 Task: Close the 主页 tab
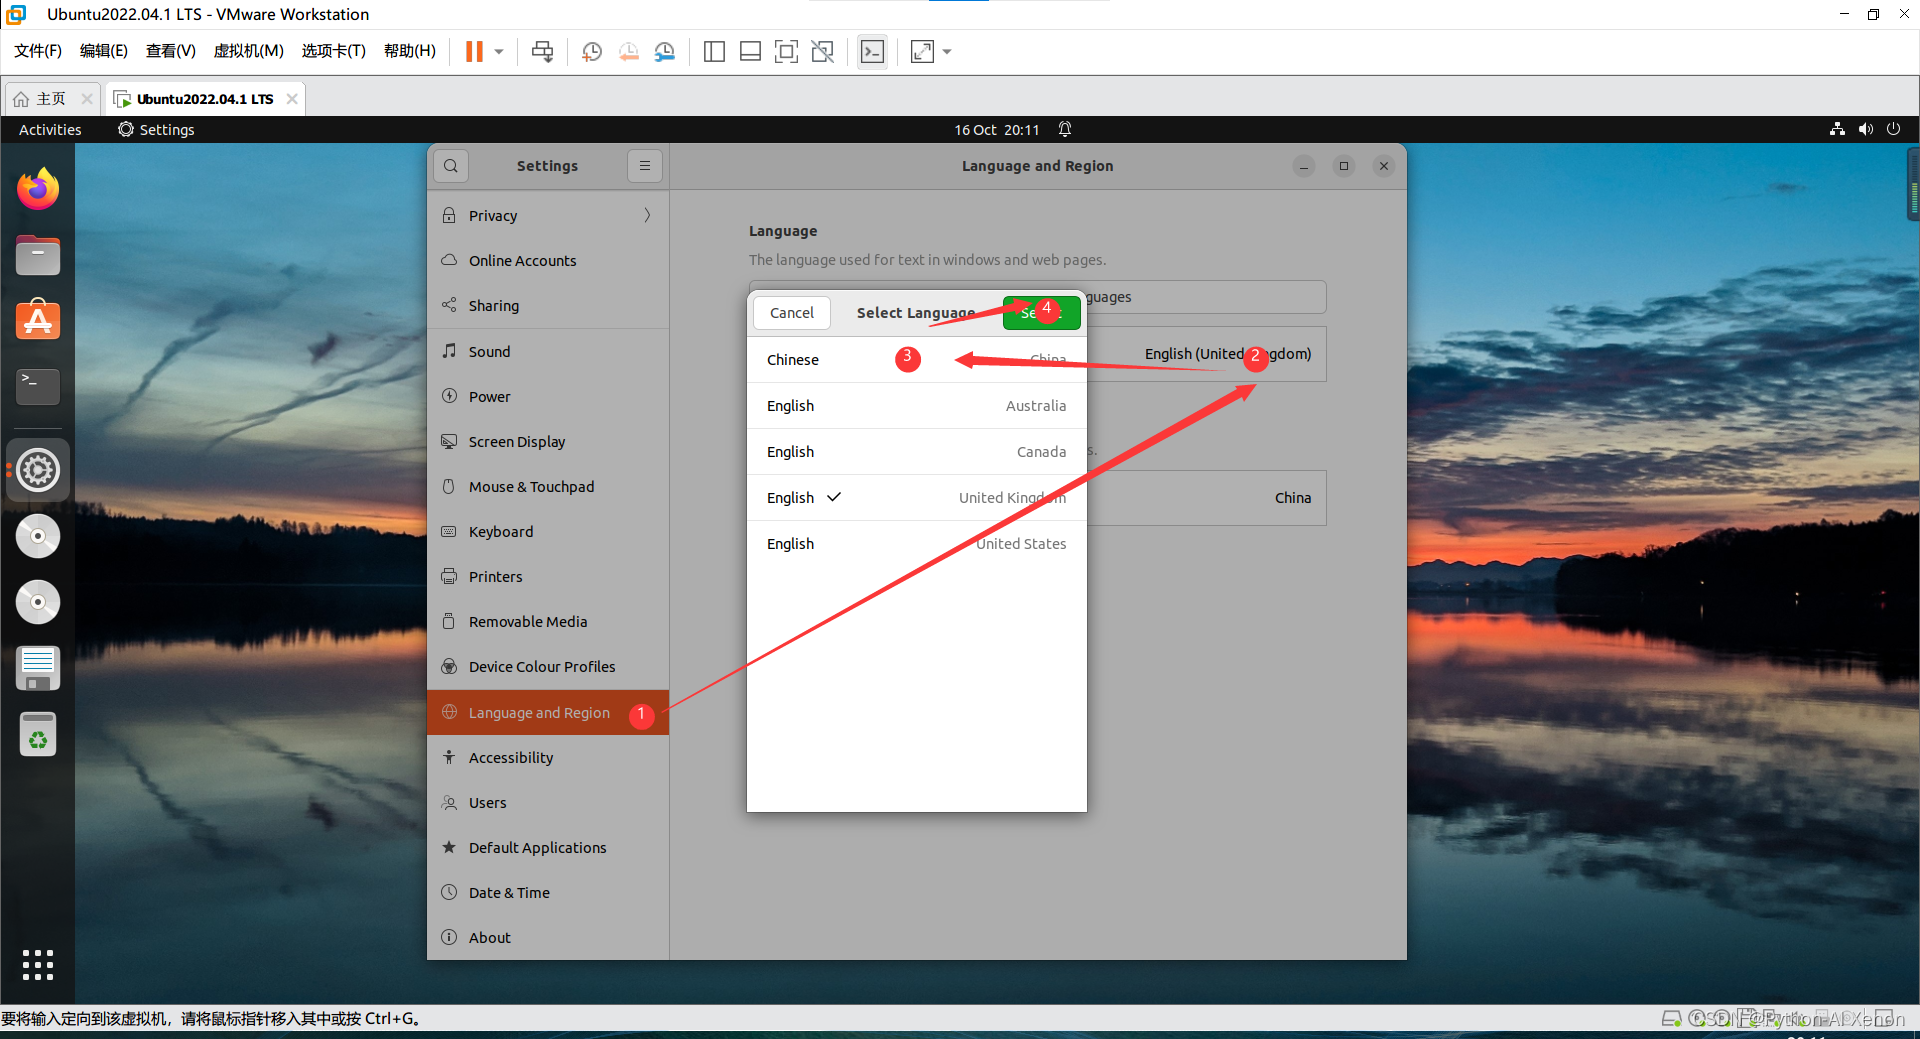point(87,99)
